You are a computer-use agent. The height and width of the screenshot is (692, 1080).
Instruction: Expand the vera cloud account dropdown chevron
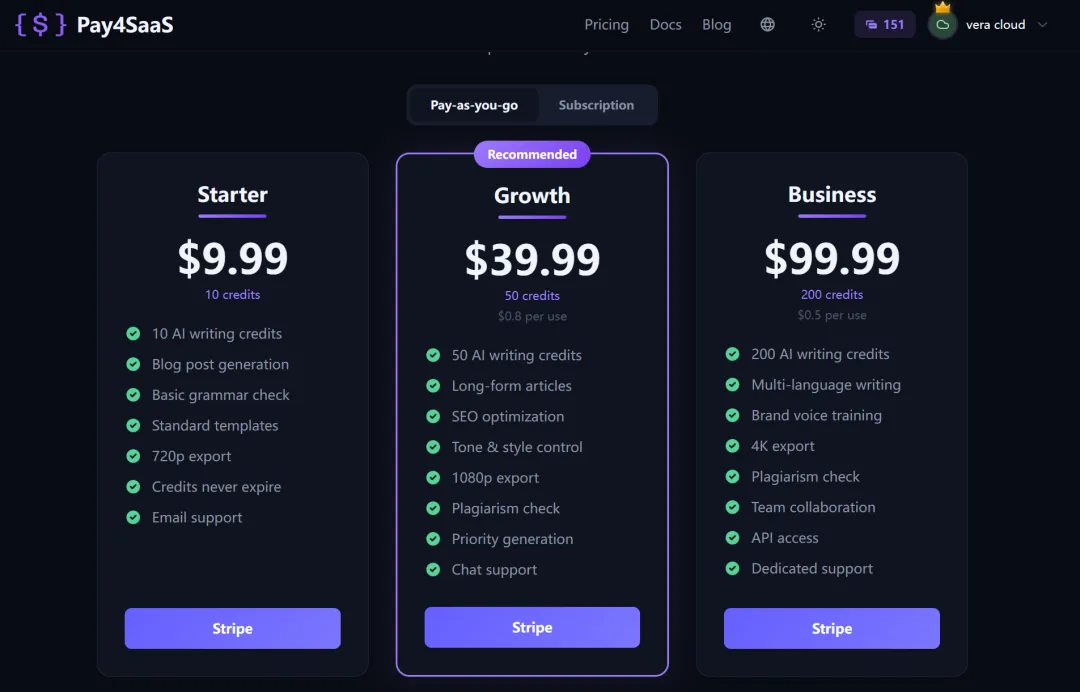click(x=1043, y=25)
